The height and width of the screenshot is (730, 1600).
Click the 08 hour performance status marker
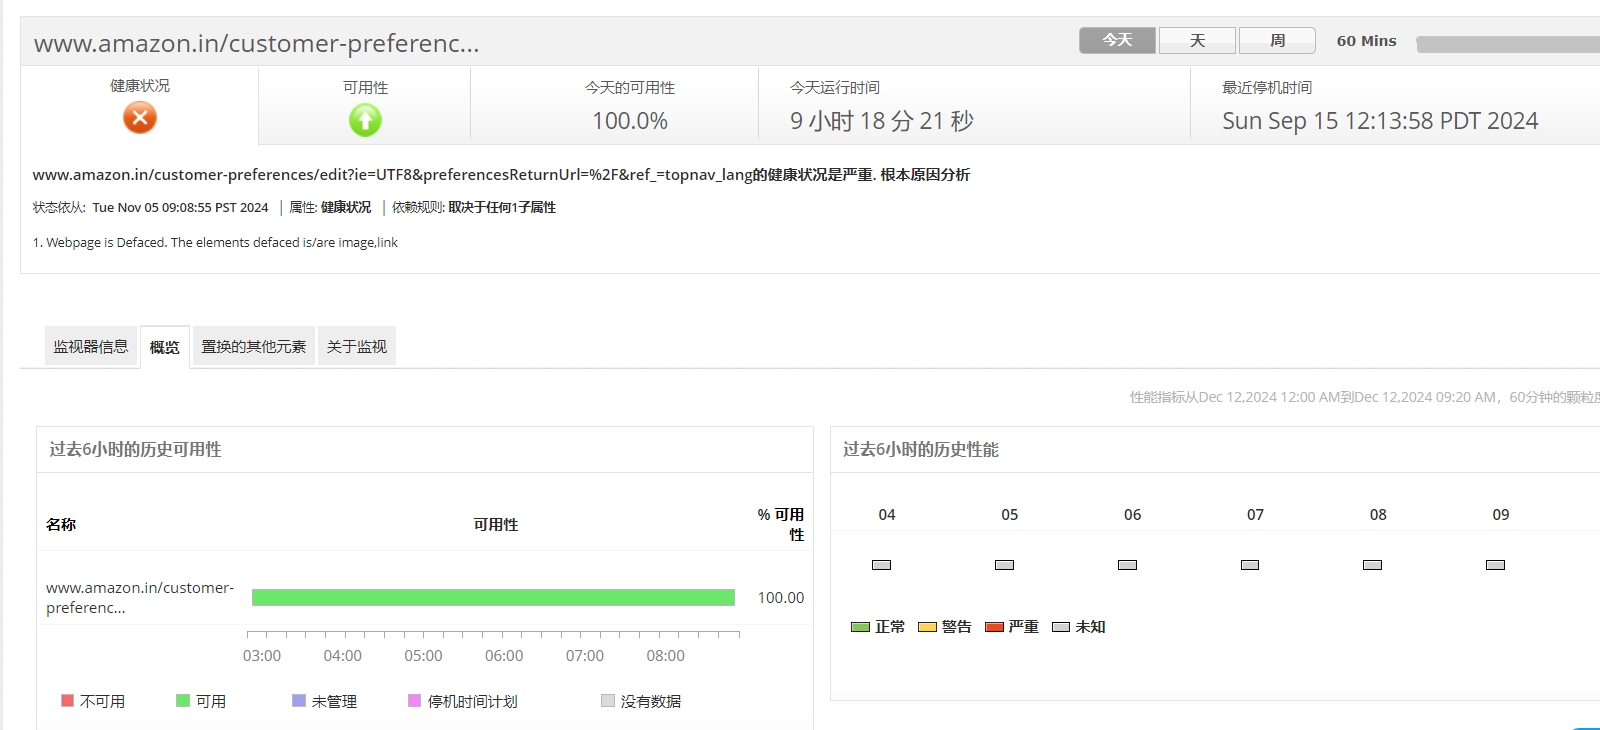[x=1373, y=565]
